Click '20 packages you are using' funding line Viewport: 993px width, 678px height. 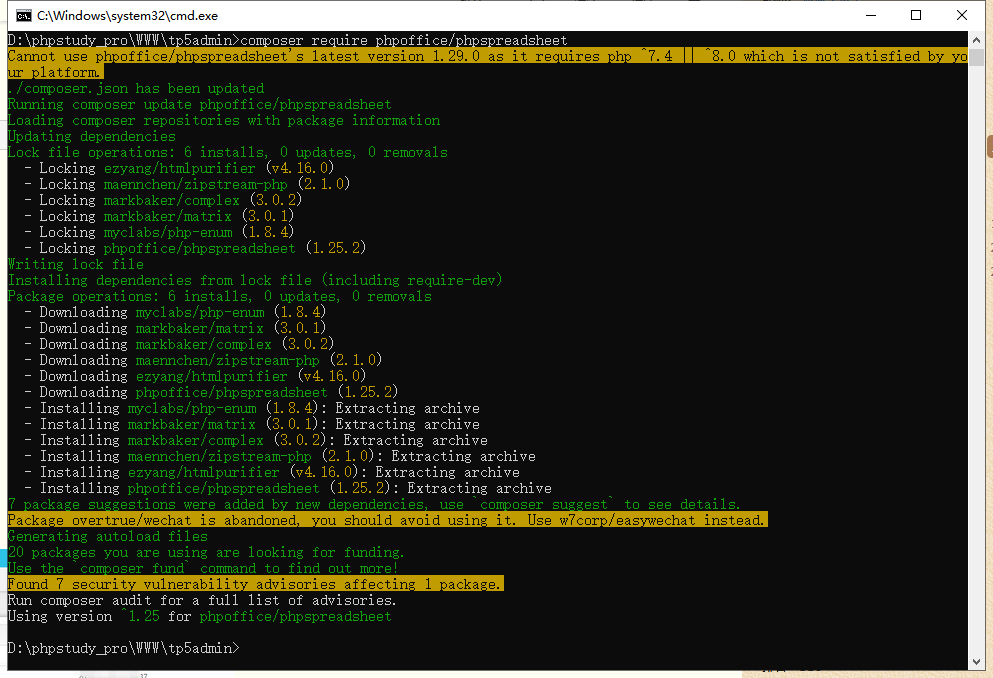[206, 552]
